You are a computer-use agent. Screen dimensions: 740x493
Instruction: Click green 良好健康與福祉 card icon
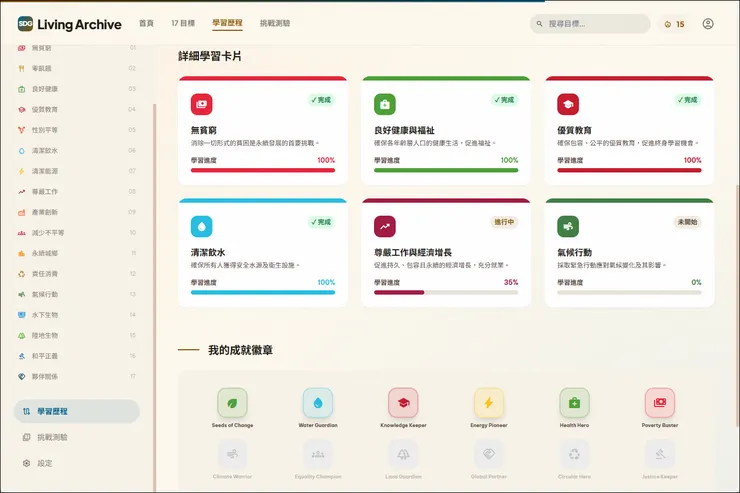pos(385,104)
